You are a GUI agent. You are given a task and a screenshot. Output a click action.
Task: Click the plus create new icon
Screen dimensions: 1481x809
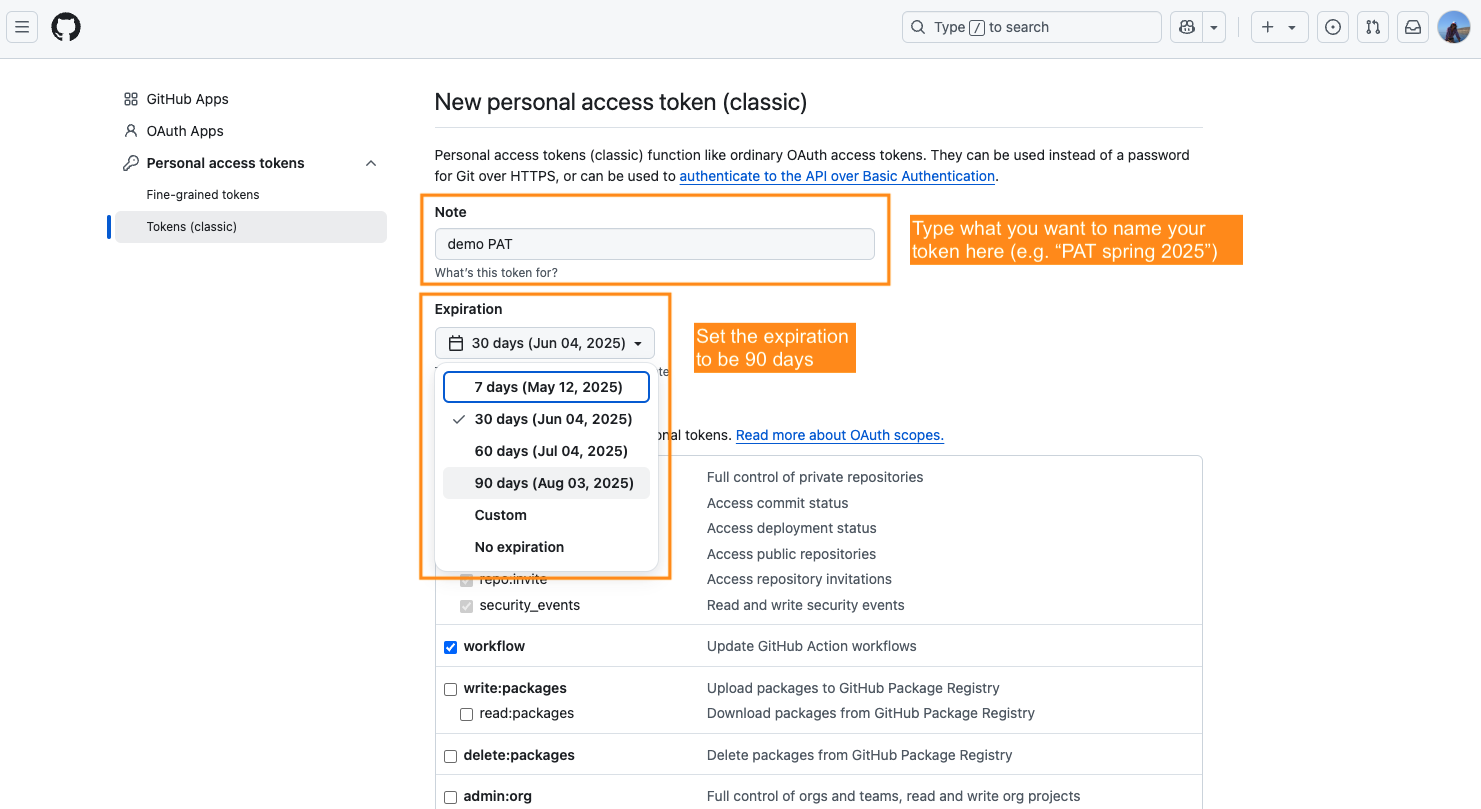(1267, 27)
